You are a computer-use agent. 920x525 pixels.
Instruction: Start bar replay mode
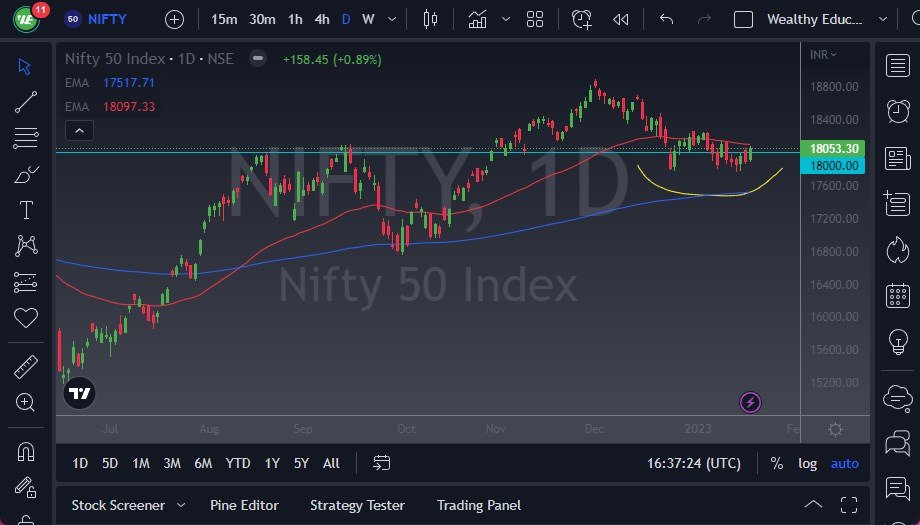coord(621,19)
